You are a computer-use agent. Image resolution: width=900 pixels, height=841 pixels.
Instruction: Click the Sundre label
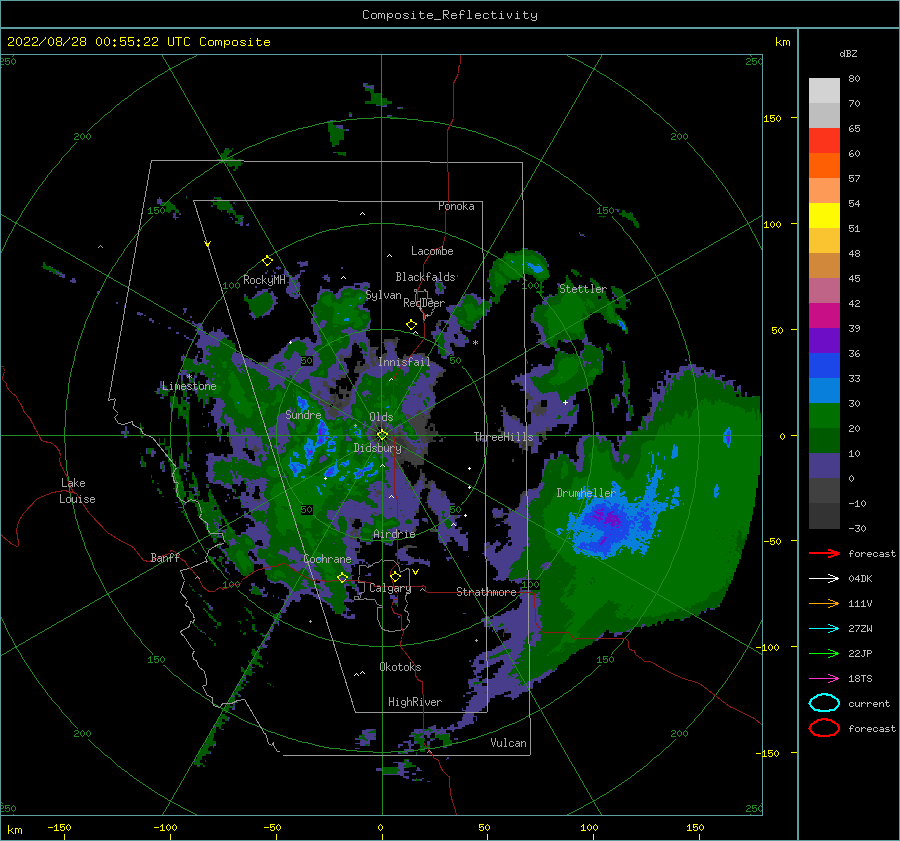tap(303, 414)
